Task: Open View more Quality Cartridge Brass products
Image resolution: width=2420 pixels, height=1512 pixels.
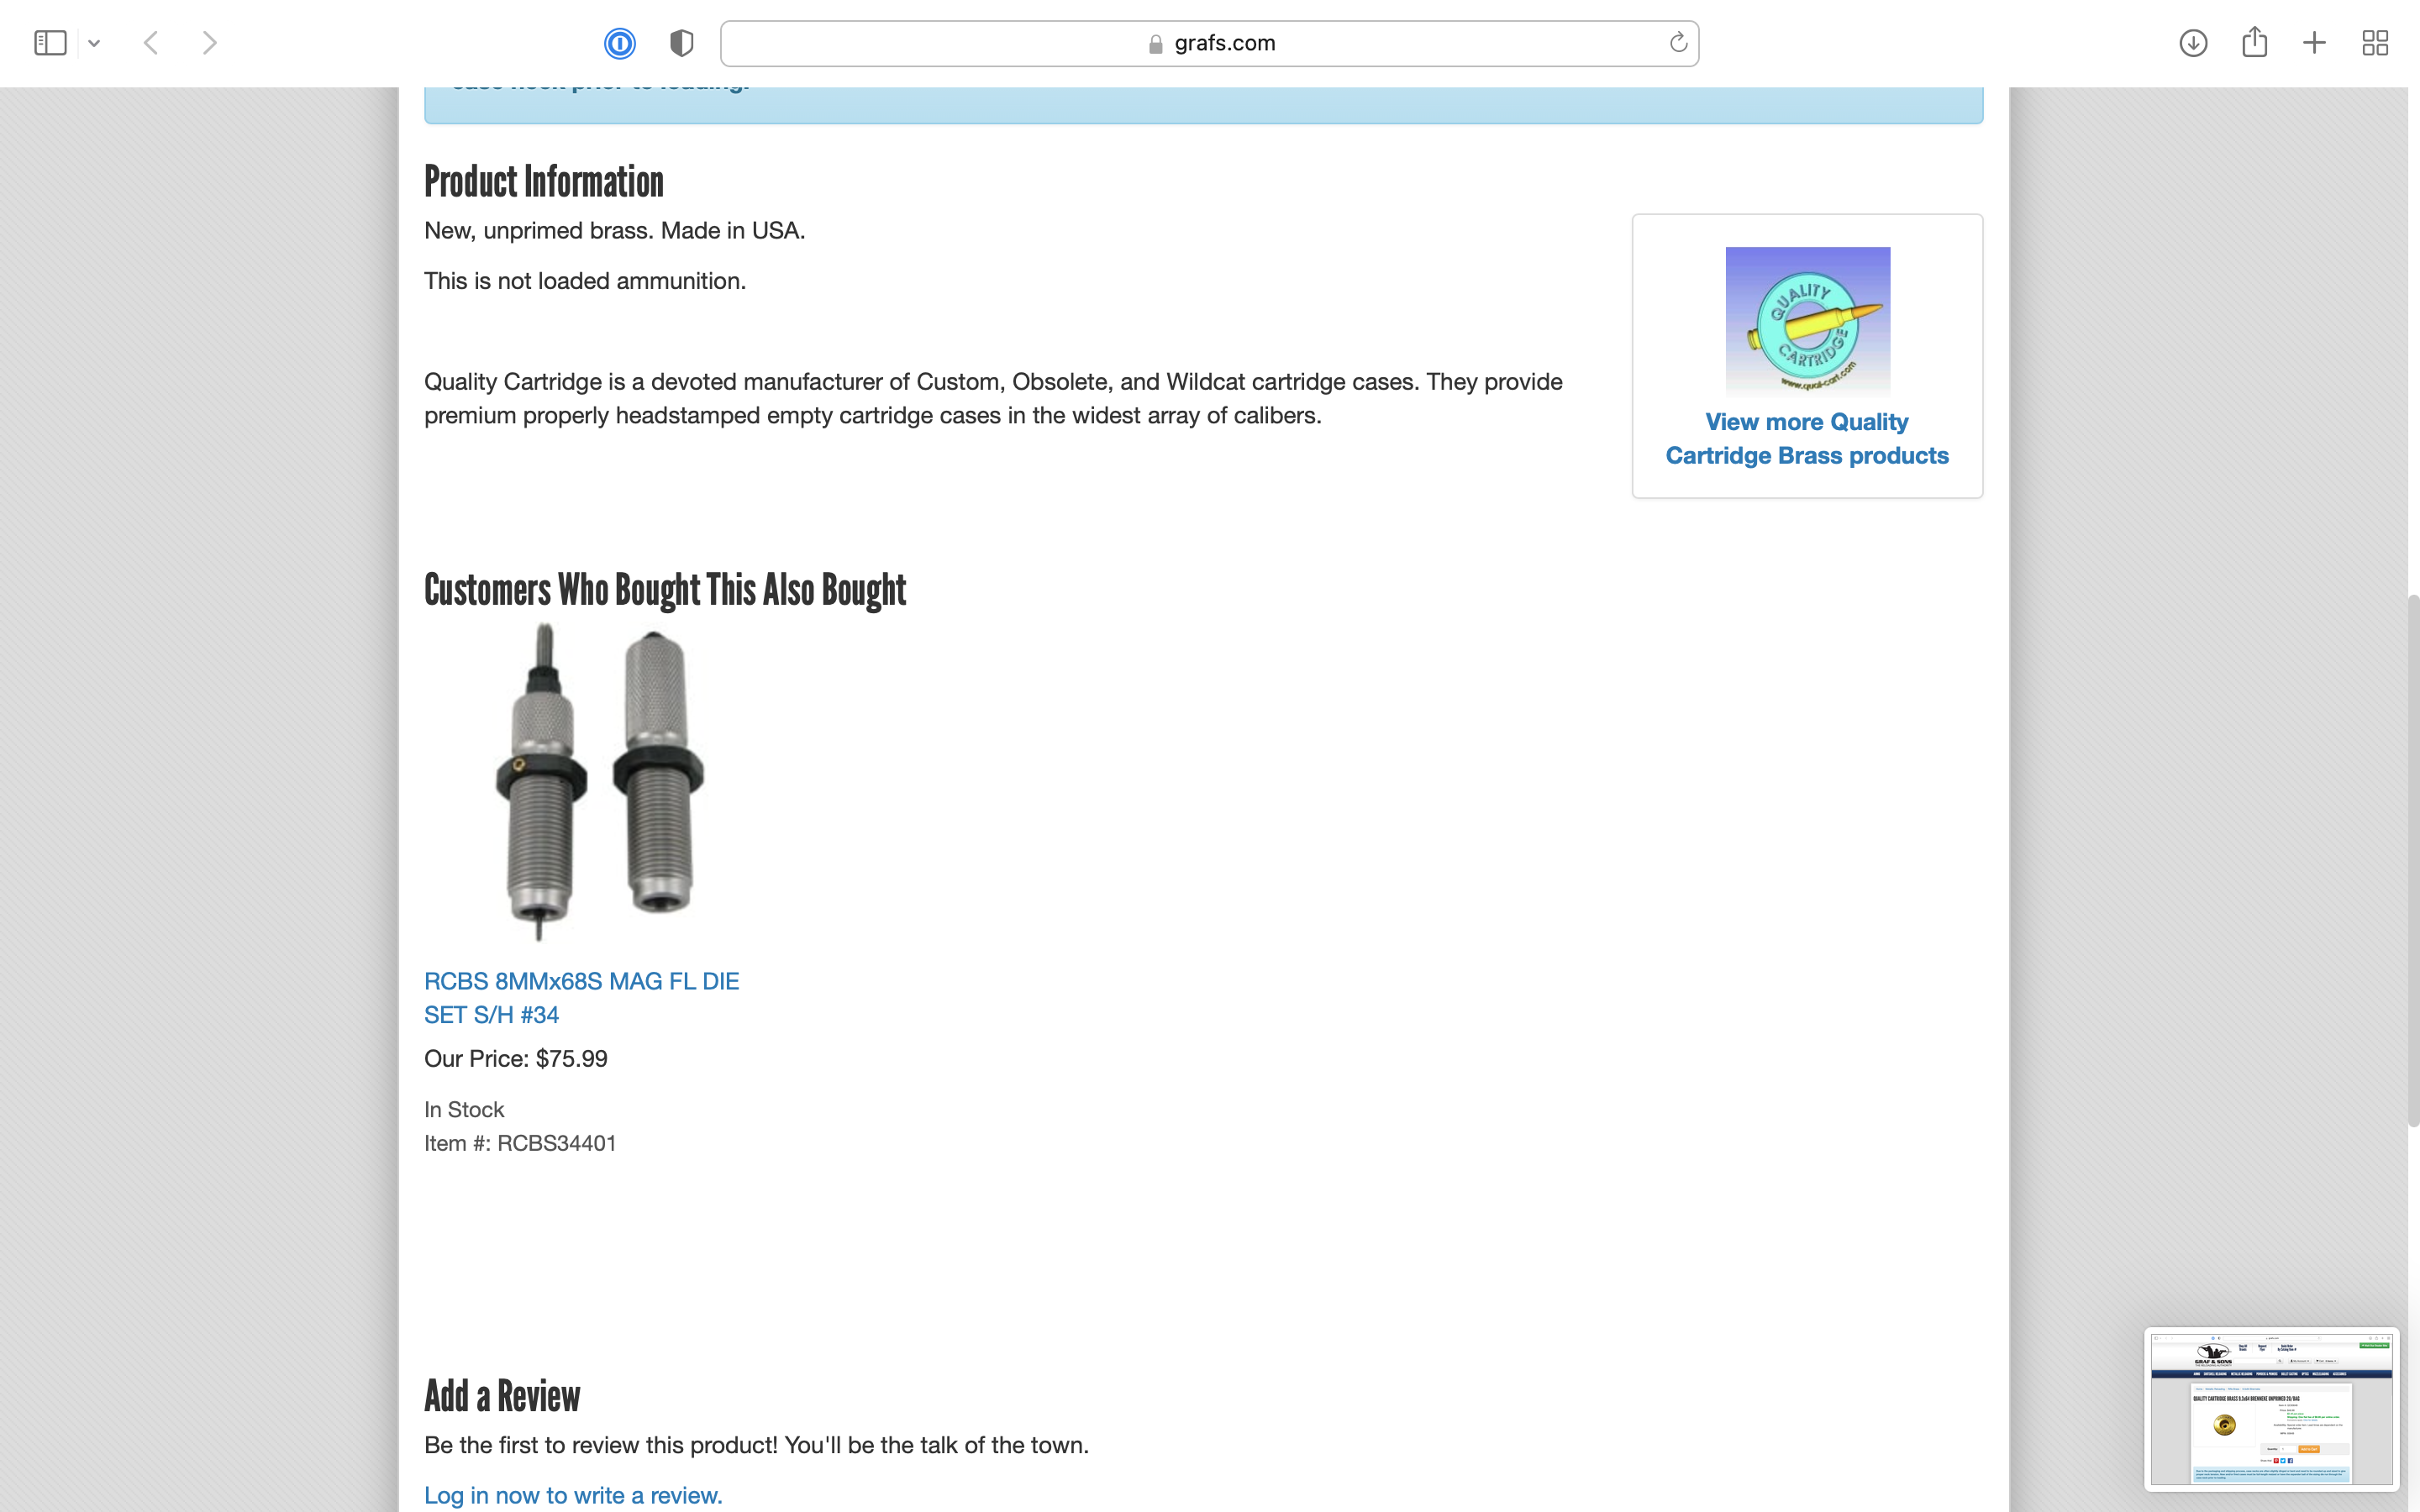Action: pyautogui.click(x=1806, y=439)
